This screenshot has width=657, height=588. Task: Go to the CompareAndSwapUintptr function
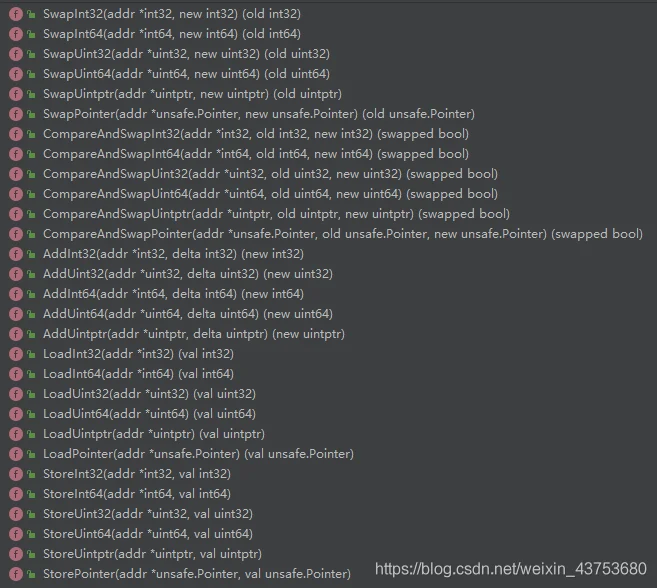(277, 214)
